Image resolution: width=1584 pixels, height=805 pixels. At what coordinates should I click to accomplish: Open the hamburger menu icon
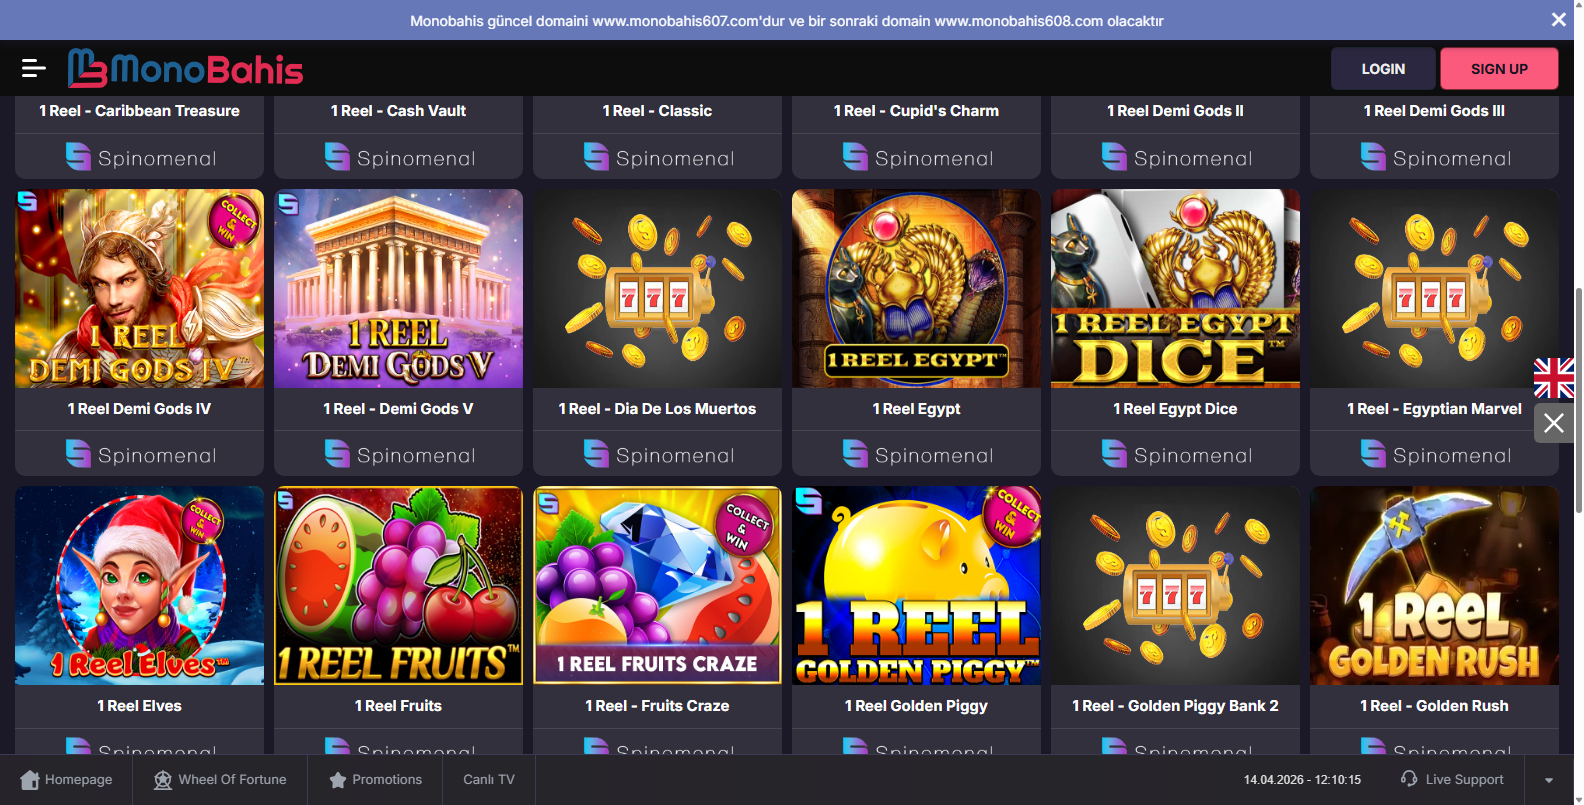coord(33,68)
